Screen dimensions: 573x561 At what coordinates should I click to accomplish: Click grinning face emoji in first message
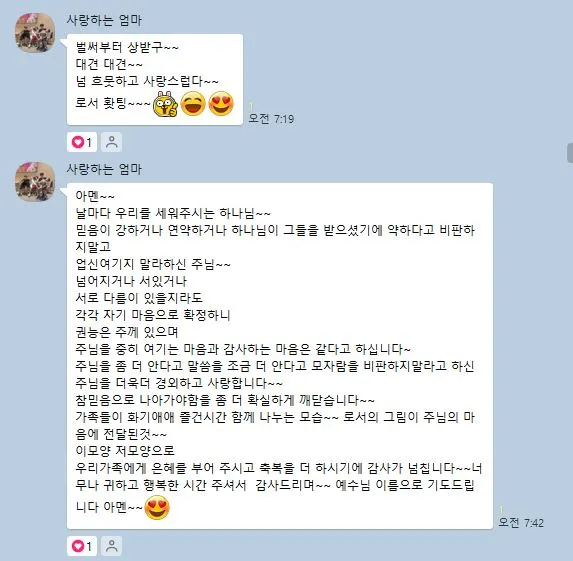click(x=193, y=104)
